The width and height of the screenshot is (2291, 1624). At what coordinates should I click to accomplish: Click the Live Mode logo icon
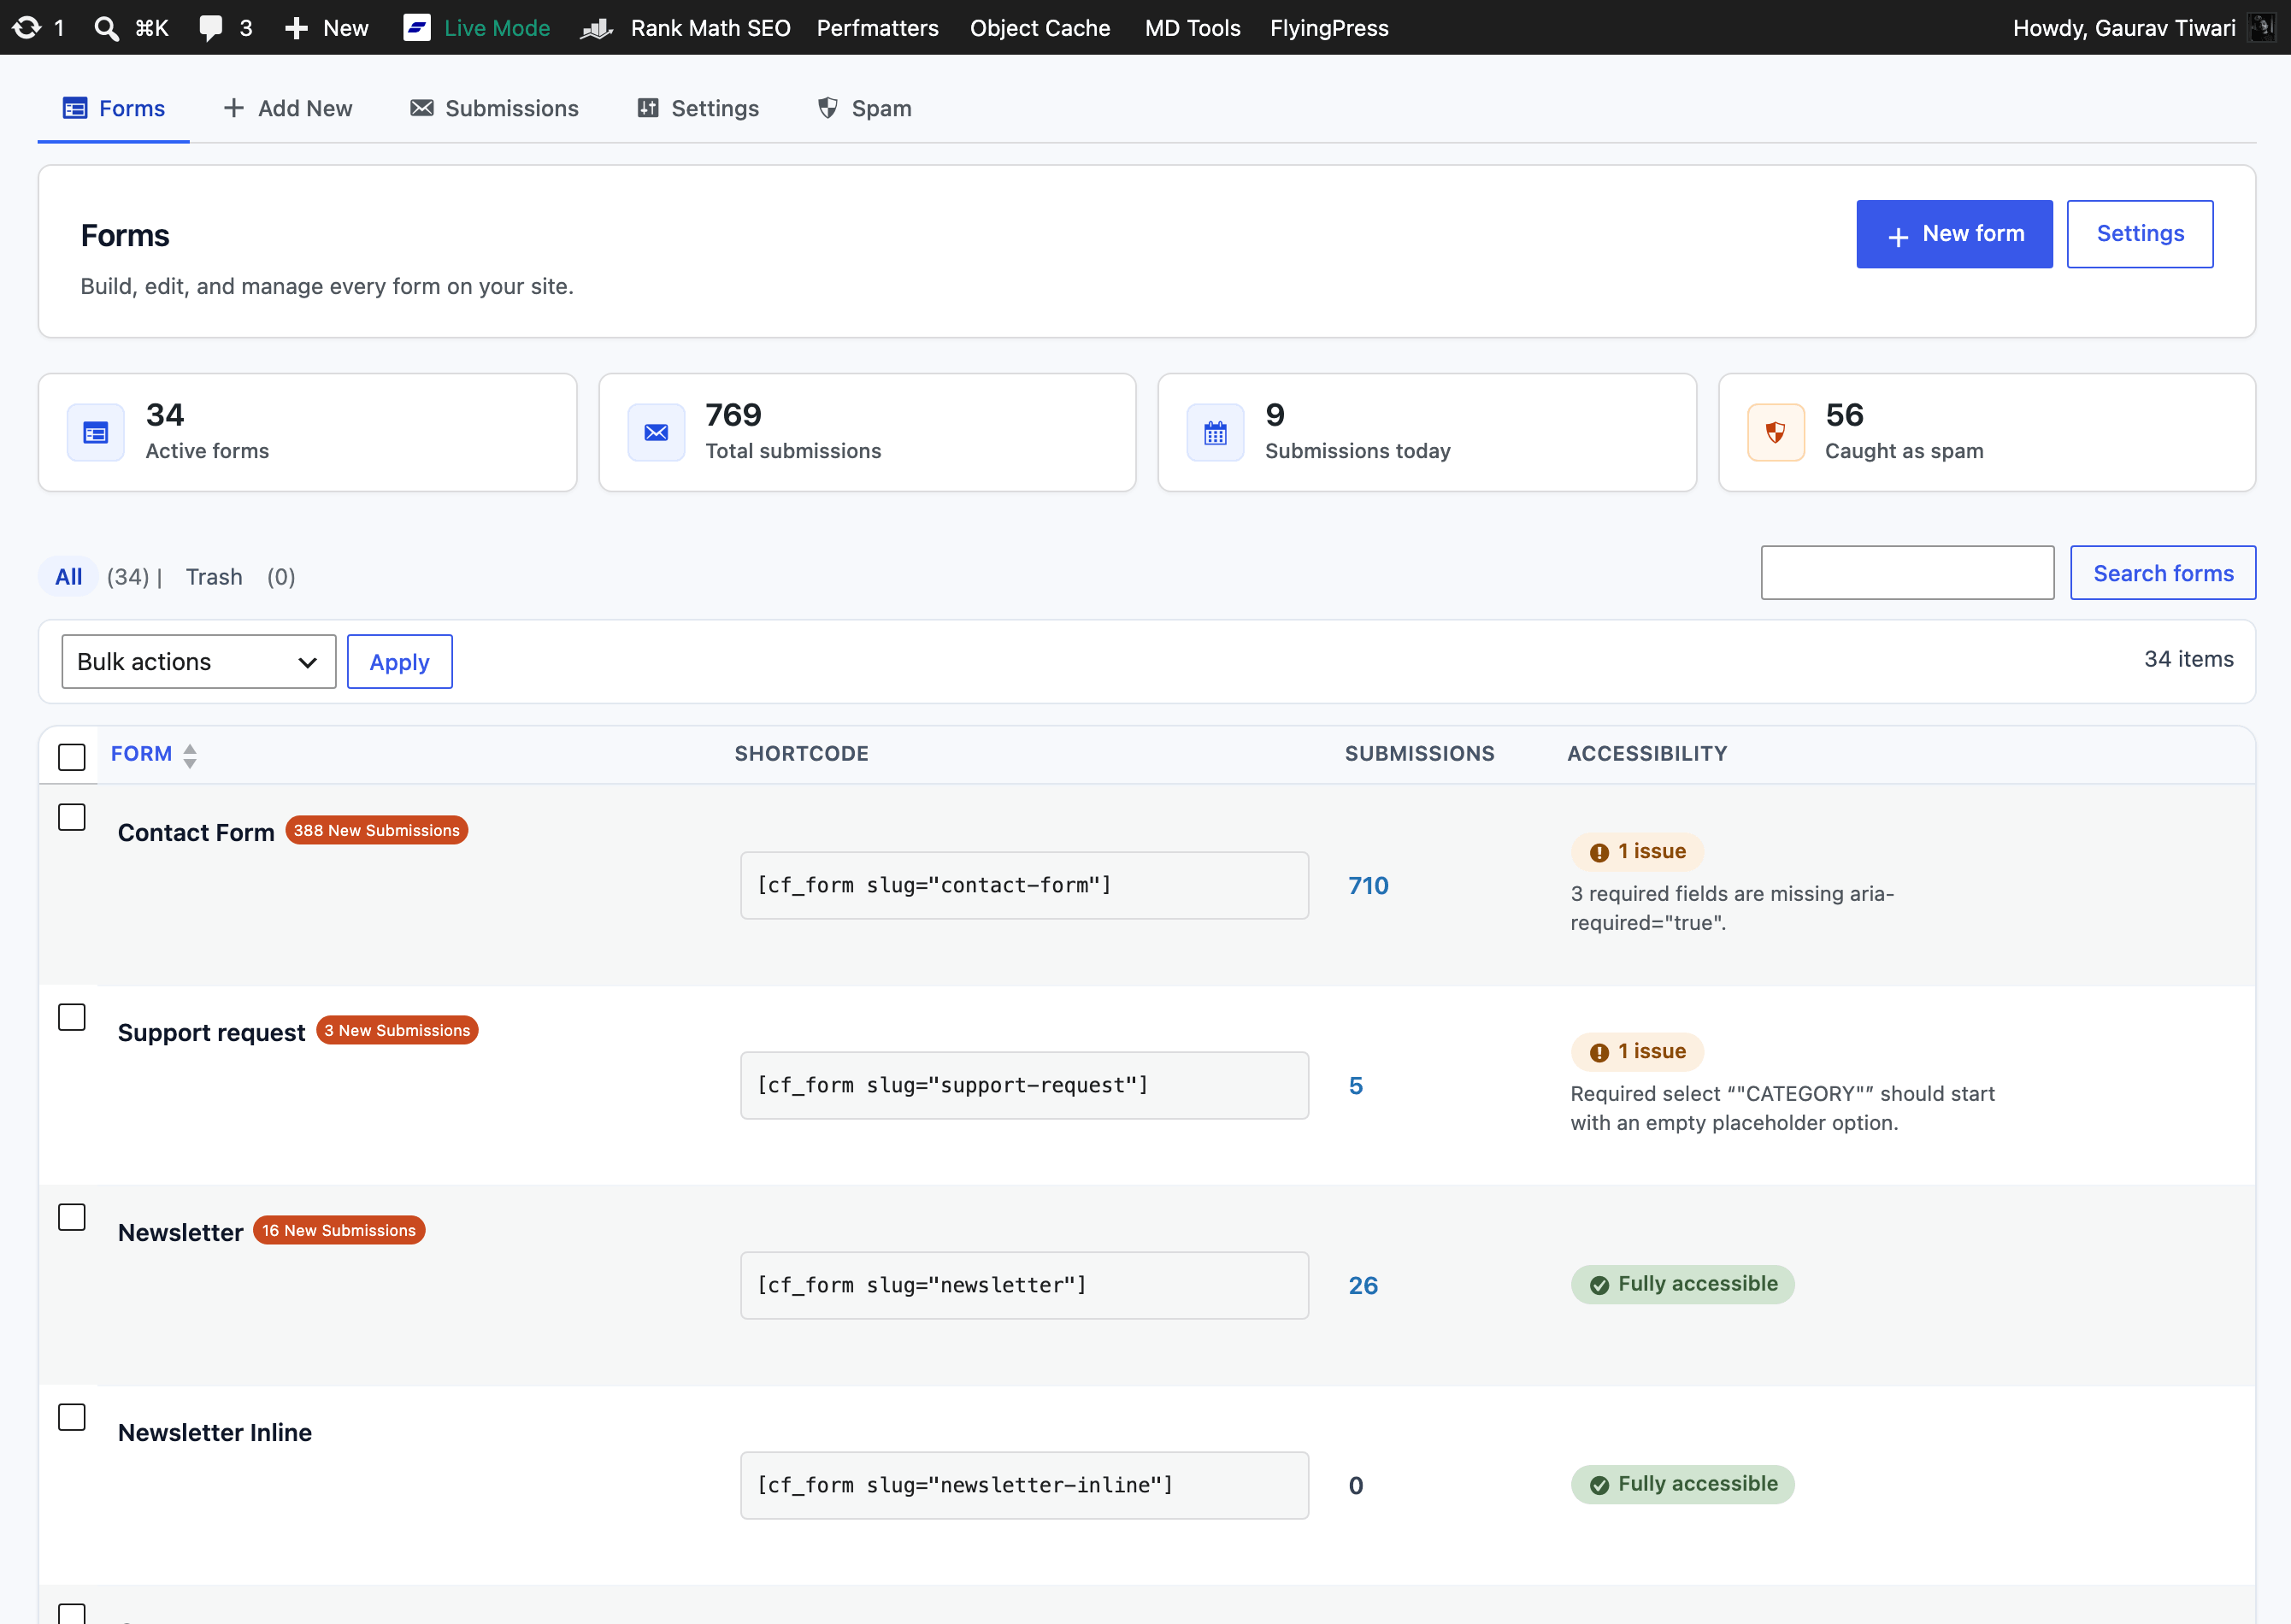(416, 27)
